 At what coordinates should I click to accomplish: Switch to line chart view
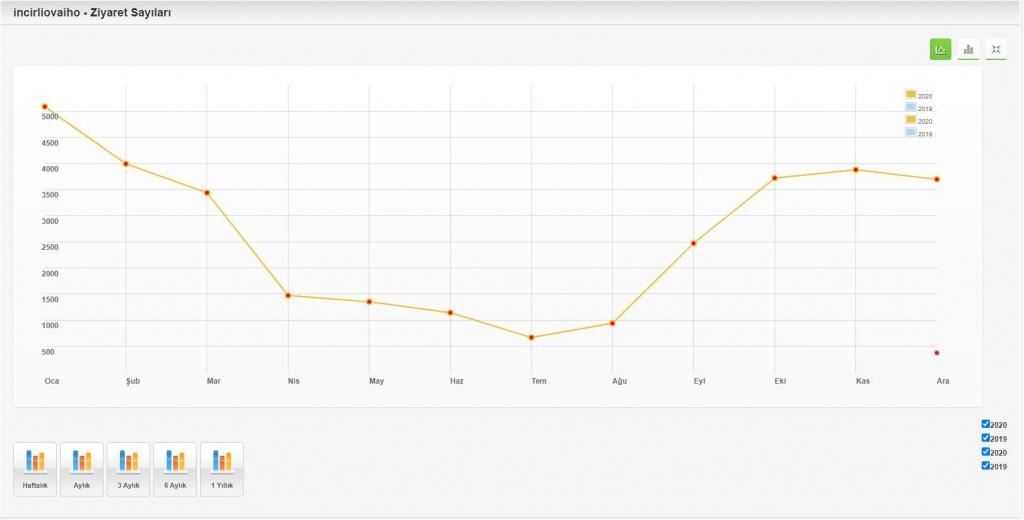tap(940, 49)
